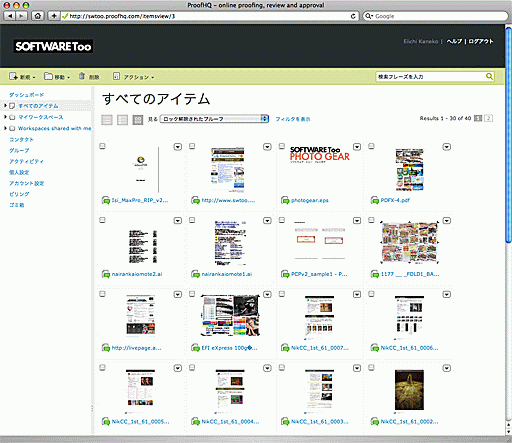
Task: Open the photogear.eps file link
Action: point(310,200)
